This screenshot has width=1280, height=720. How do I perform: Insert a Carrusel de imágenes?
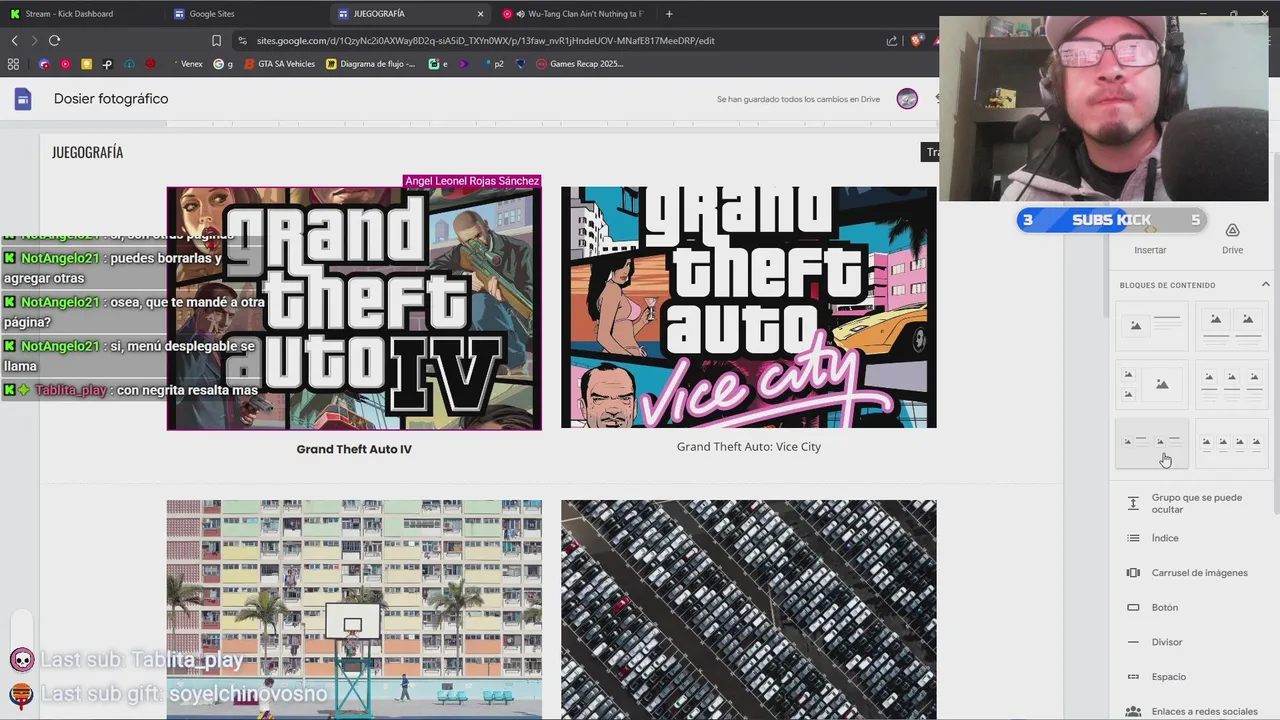pyautogui.click(x=1190, y=573)
